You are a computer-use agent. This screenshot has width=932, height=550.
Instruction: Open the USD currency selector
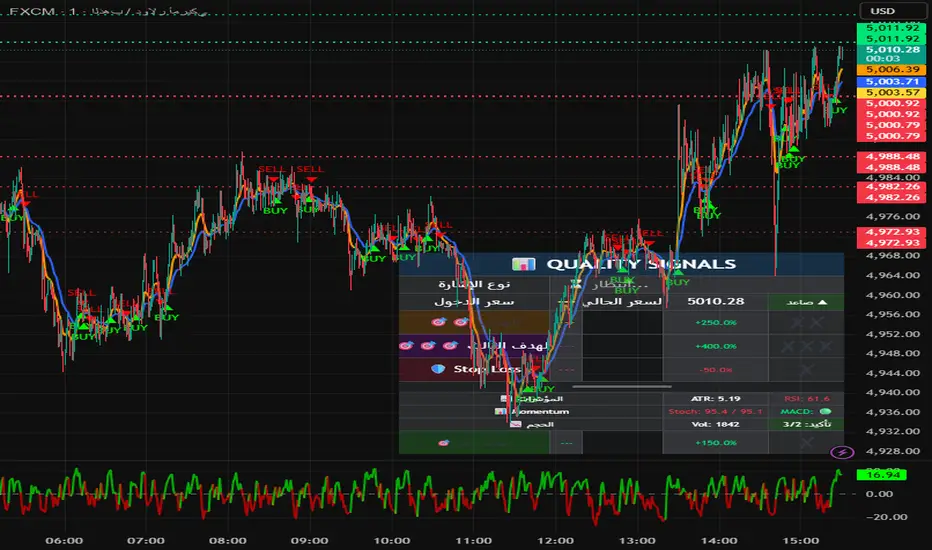[892, 11]
